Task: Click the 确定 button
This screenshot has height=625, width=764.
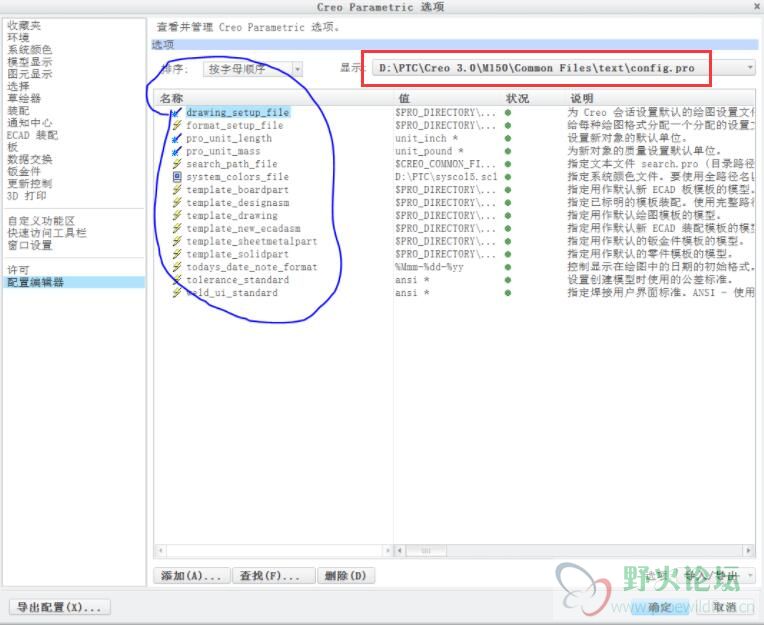Action: point(660,607)
